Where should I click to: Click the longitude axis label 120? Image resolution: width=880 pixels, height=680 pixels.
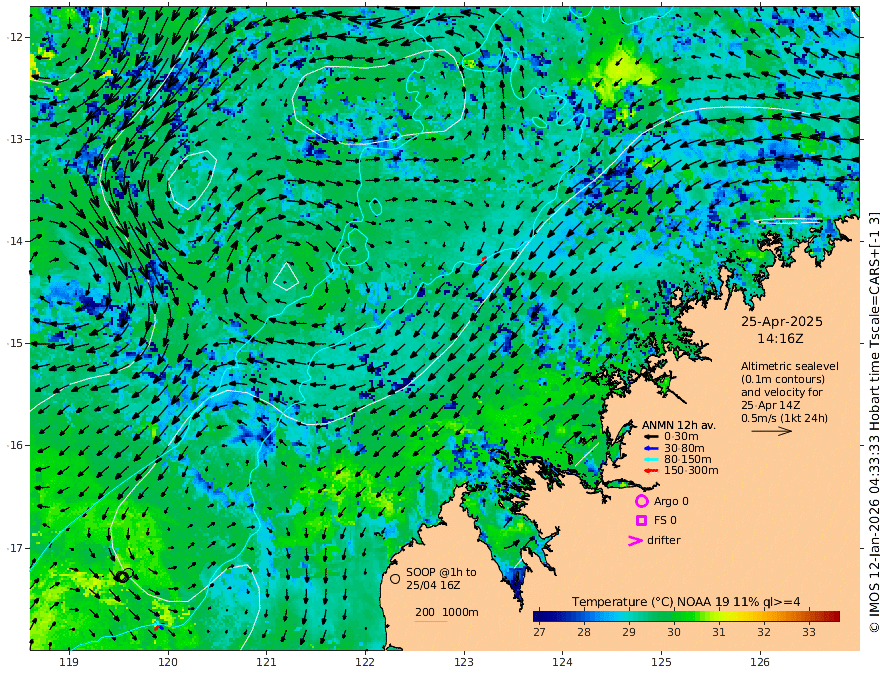[x=168, y=662]
